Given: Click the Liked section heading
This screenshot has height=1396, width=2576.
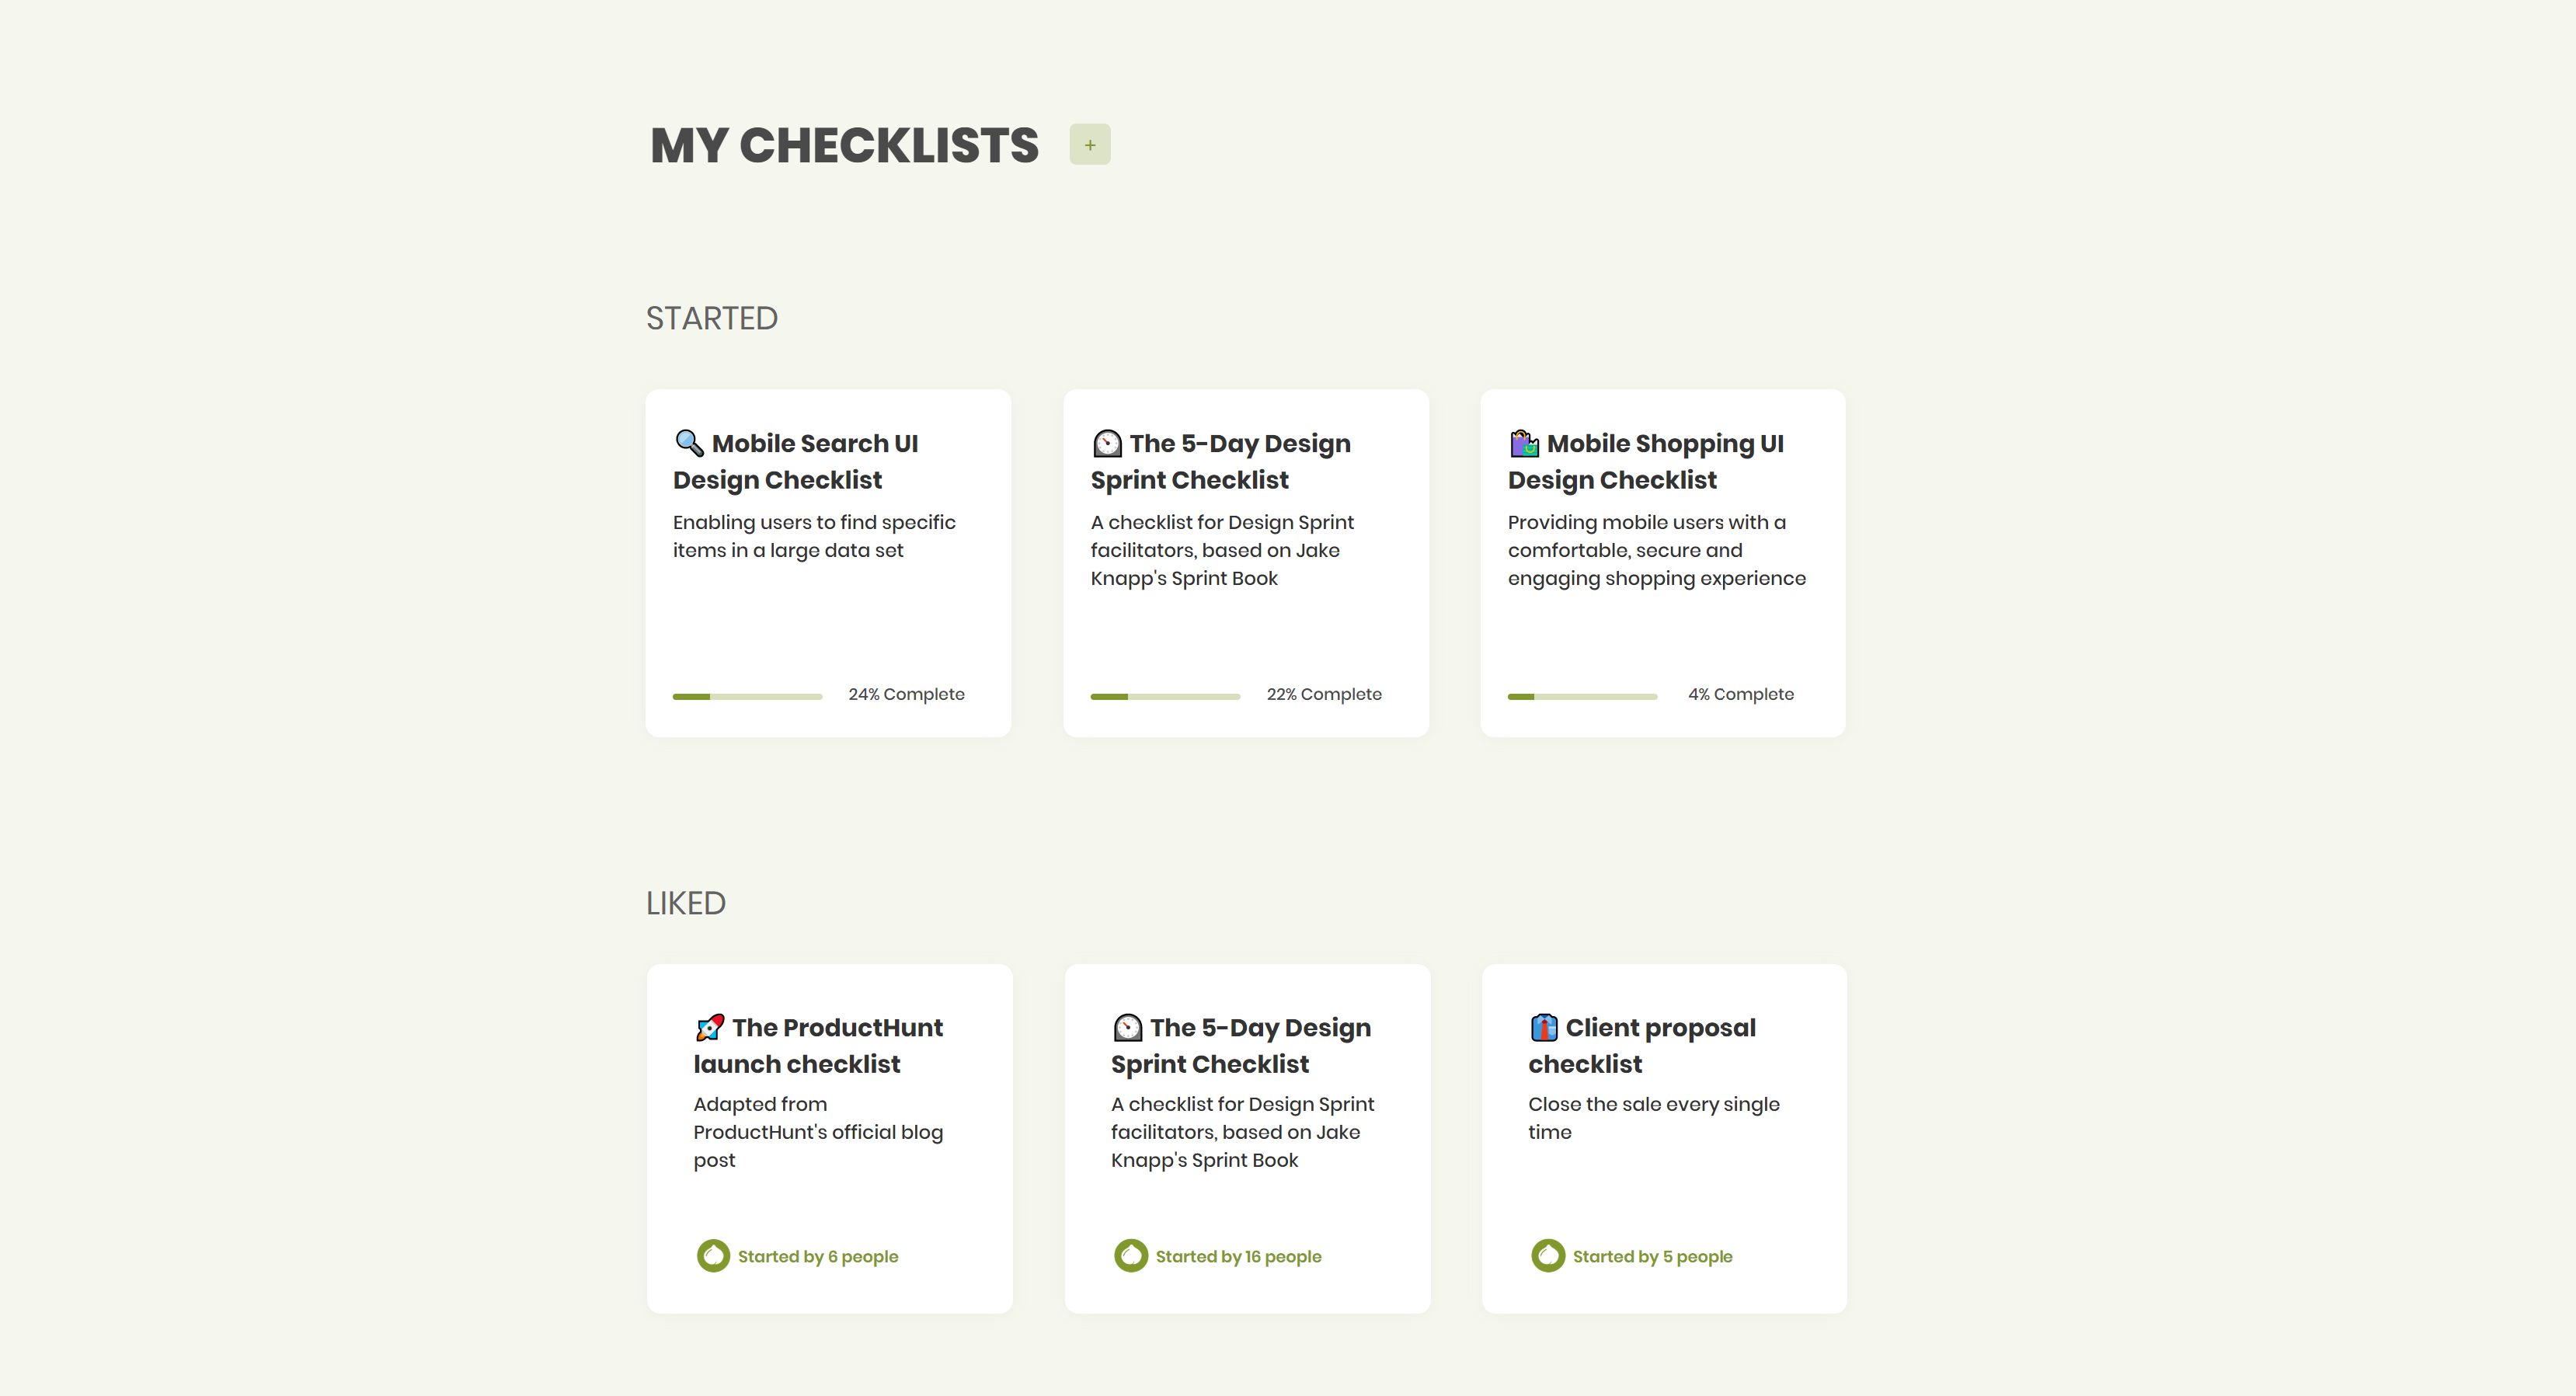Looking at the screenshot, I should point(685,903).
